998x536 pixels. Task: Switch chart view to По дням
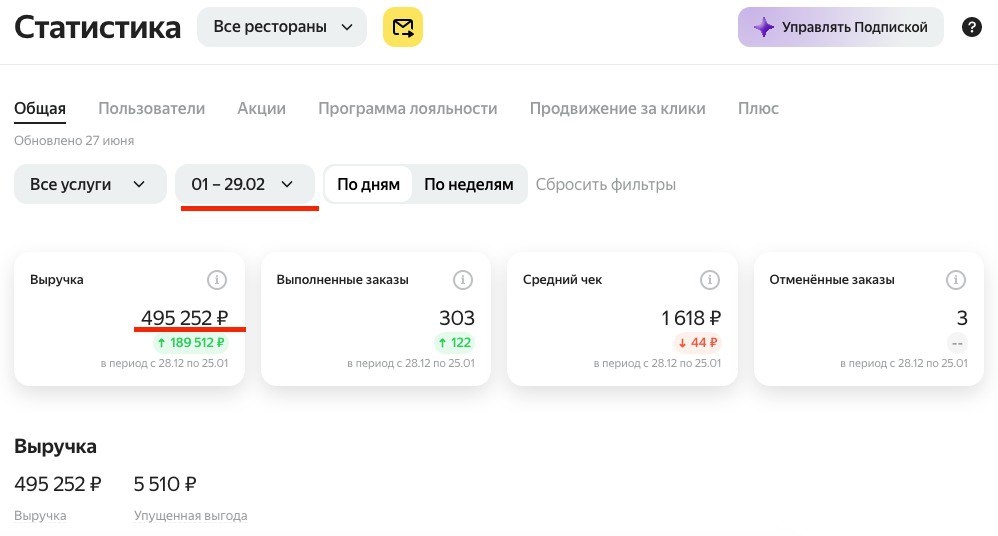[368, 184]
